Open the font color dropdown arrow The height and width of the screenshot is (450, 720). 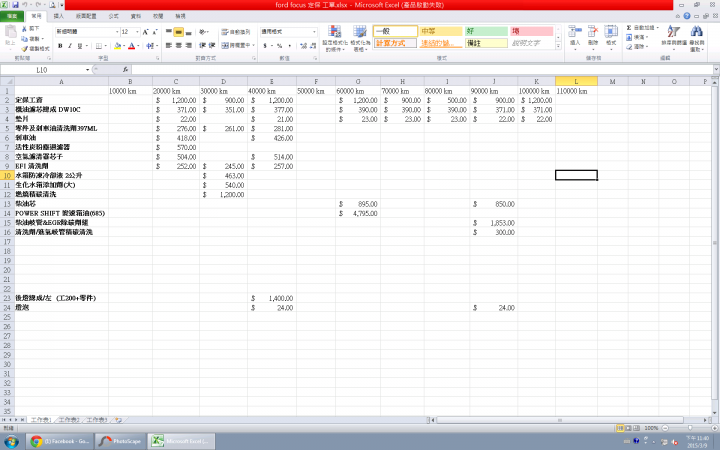point(138,45)
